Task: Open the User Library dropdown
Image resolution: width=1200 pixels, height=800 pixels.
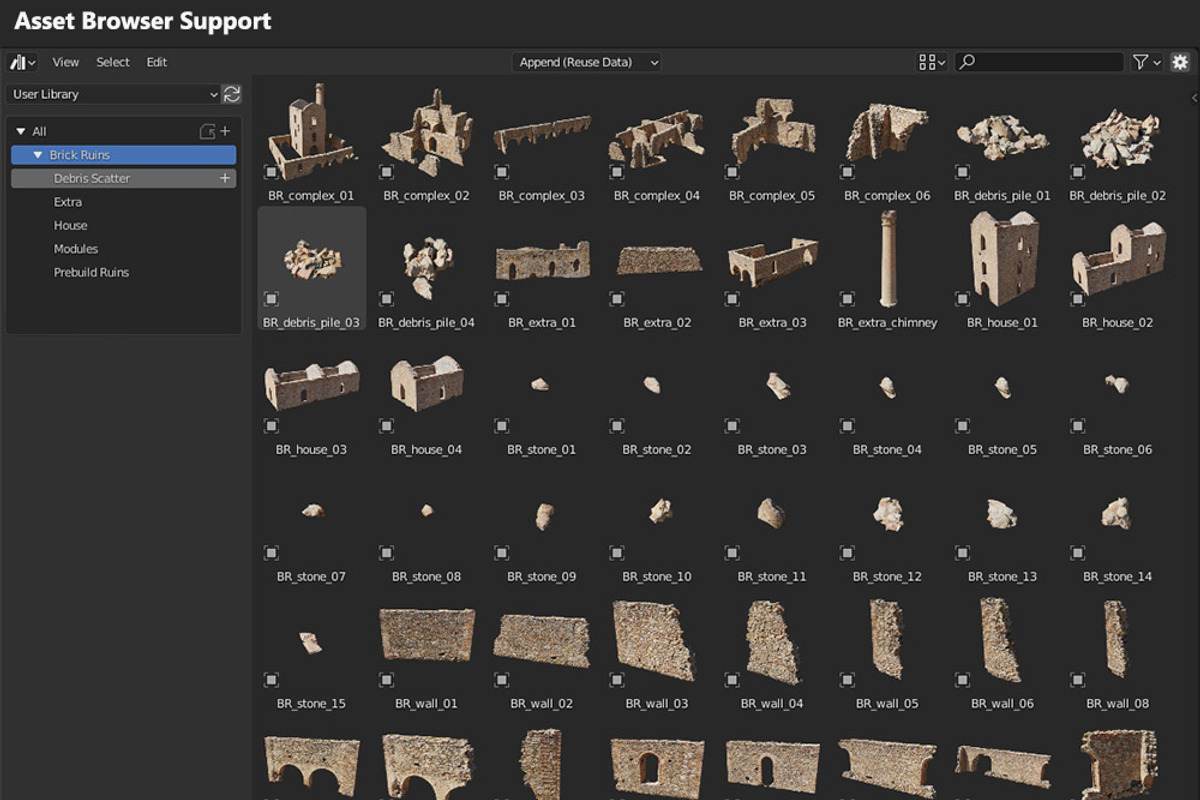Action: pyautogui.click(x=113, y=94)
